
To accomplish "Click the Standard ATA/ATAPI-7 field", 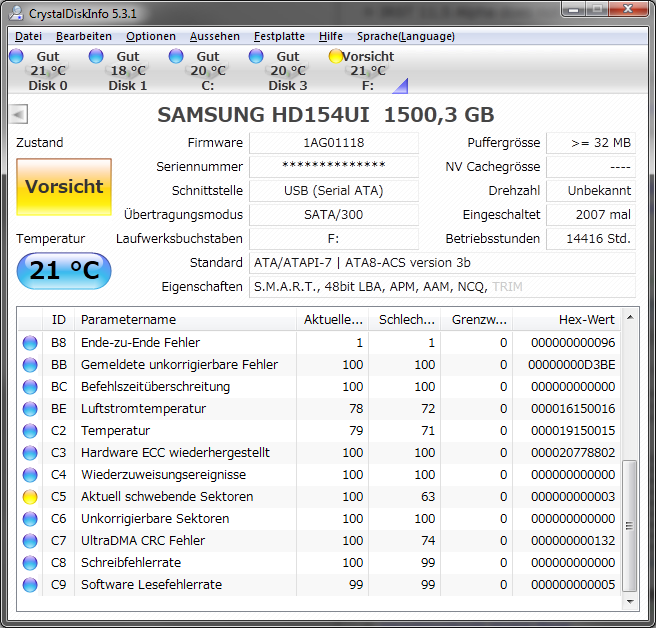I will 443,263.
